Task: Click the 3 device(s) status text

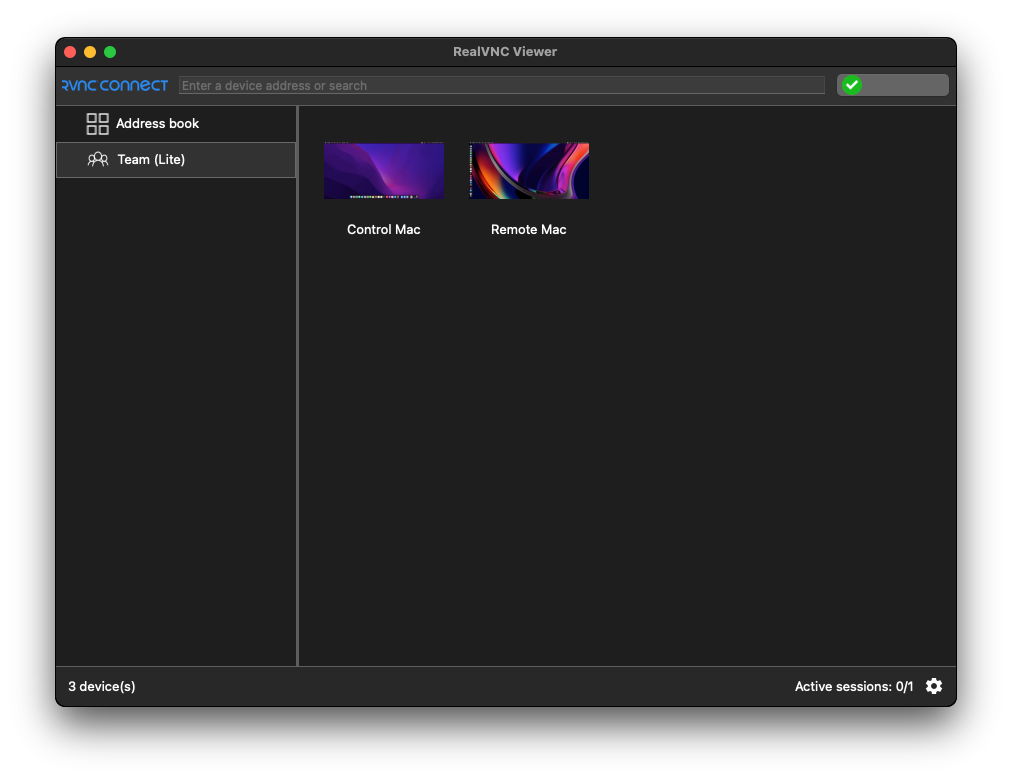Action: click(x=102, y=686)
